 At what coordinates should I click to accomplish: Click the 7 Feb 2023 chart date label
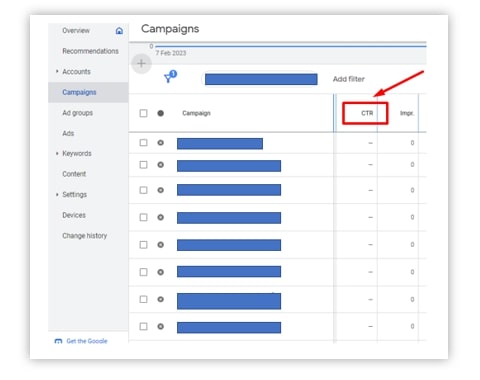[x=171, y=53]
